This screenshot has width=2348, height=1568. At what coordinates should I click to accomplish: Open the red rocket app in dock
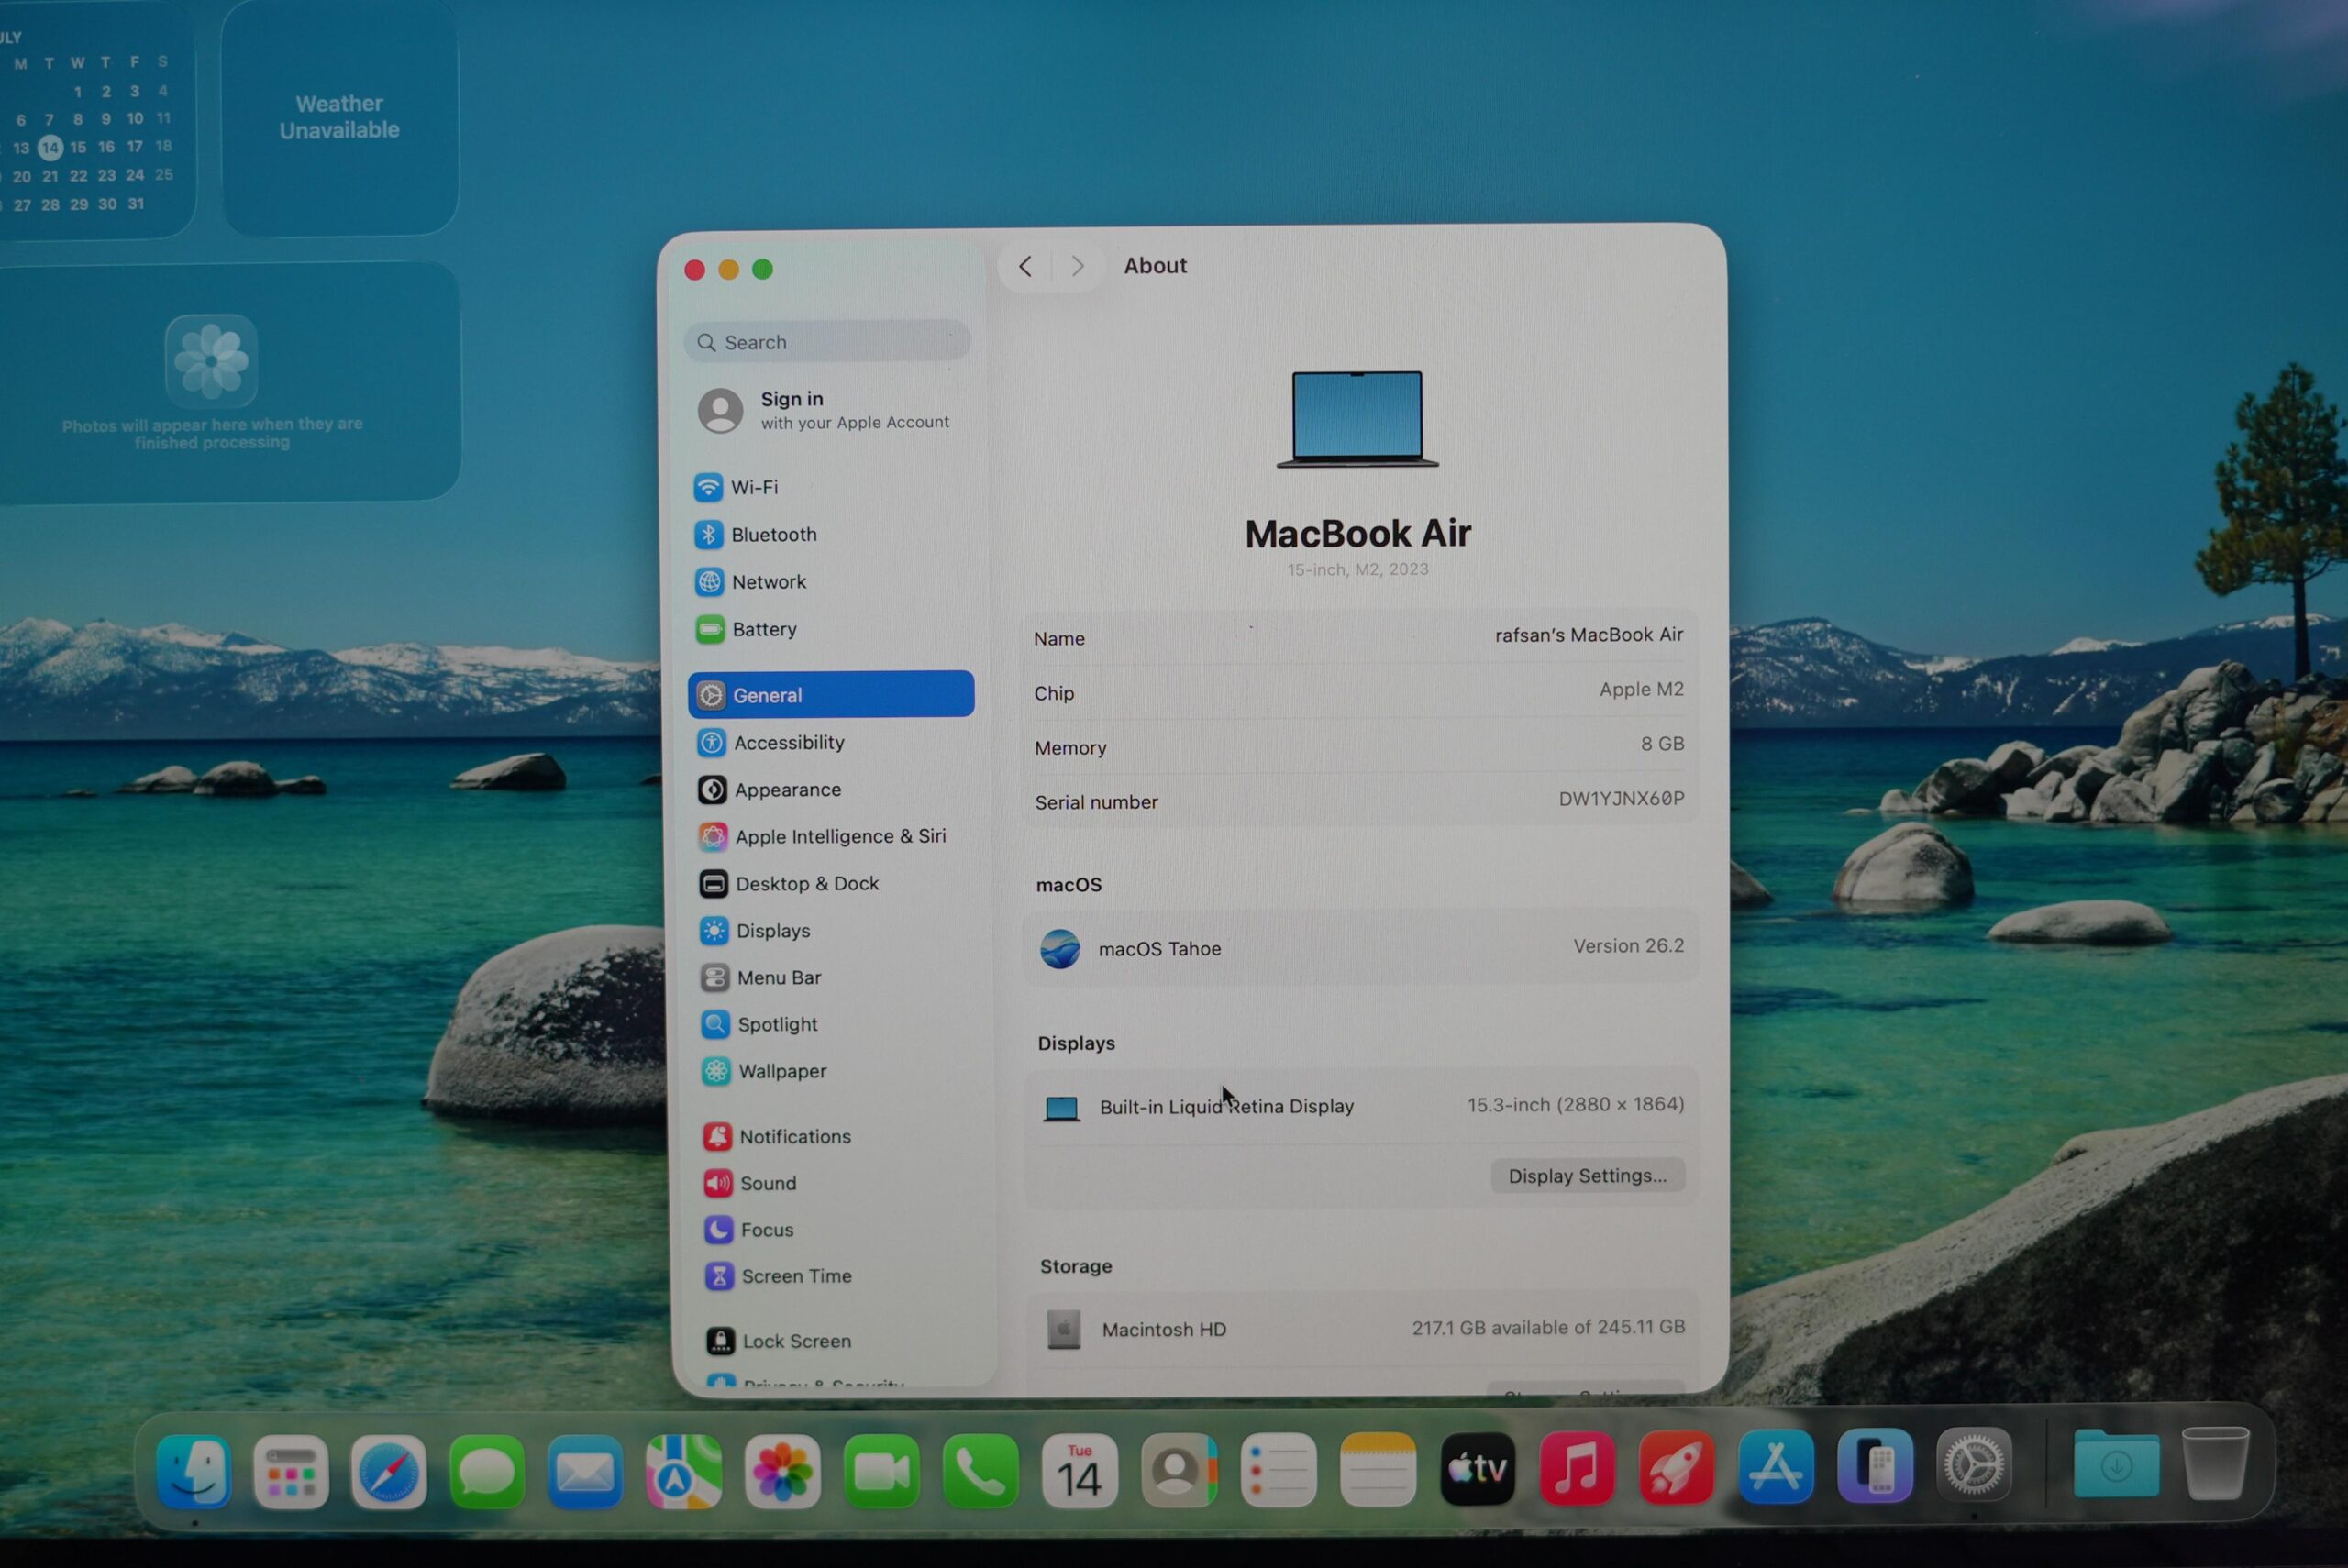click(1677, 1467)
